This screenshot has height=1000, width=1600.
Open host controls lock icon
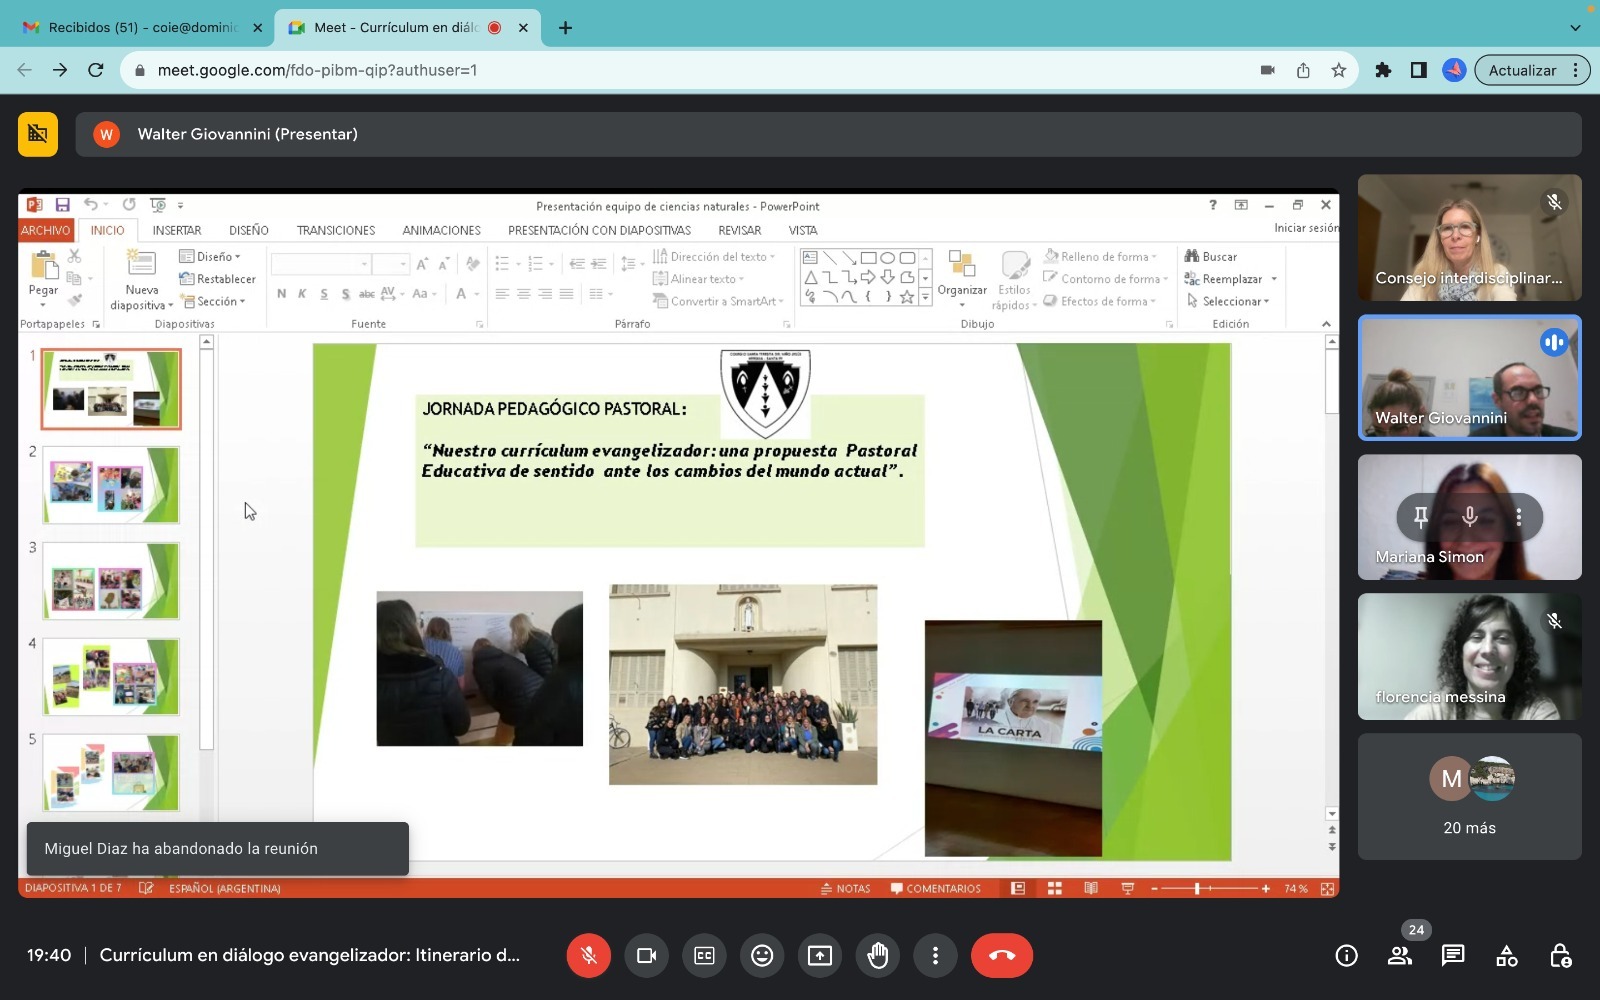(1560, 956)
